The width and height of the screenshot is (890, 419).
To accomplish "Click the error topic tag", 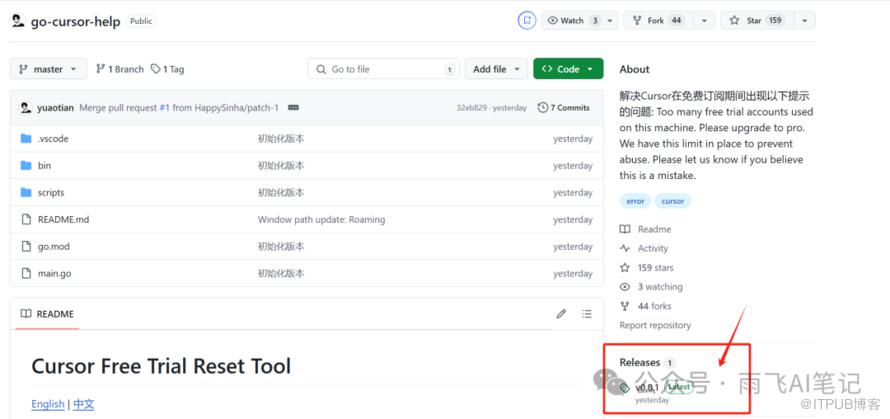I will pos(635,201).
